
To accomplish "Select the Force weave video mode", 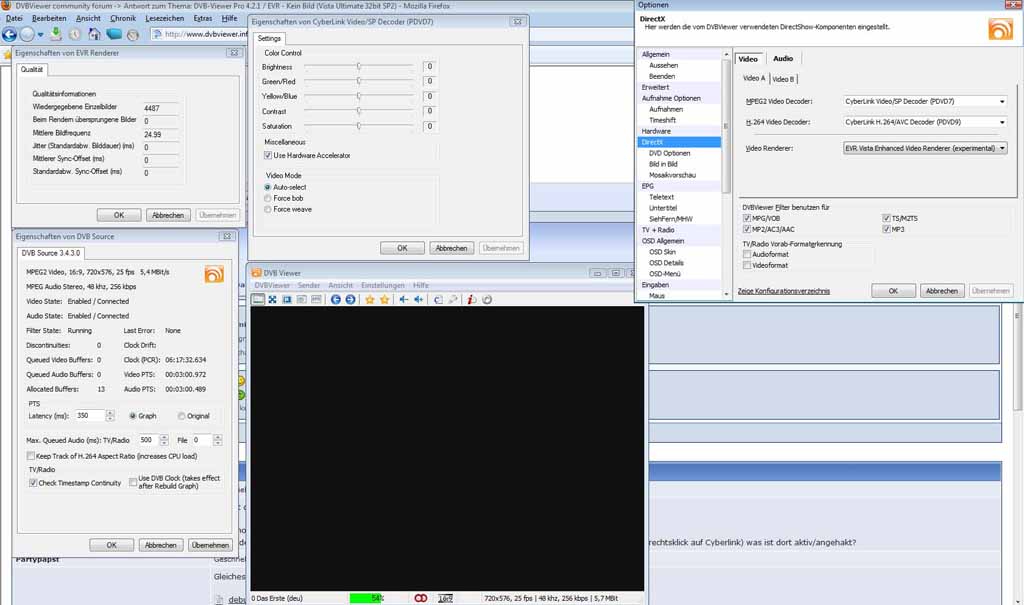I will [267, 209].
